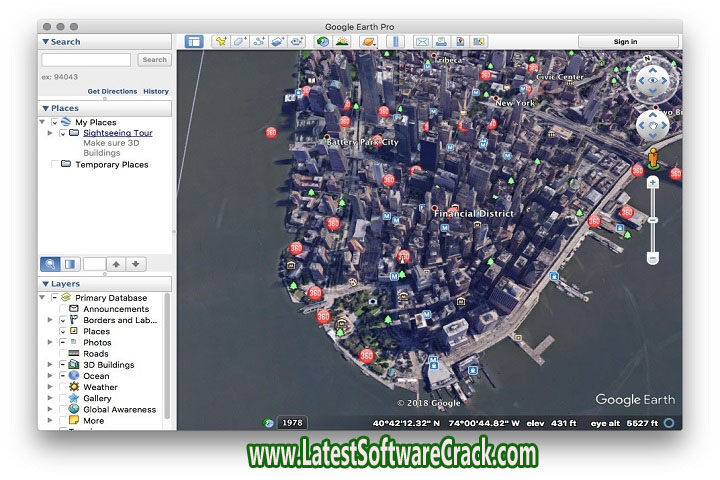Click the Add Placemark pin icon
The image size is (720, 480).
coord(219,41)
